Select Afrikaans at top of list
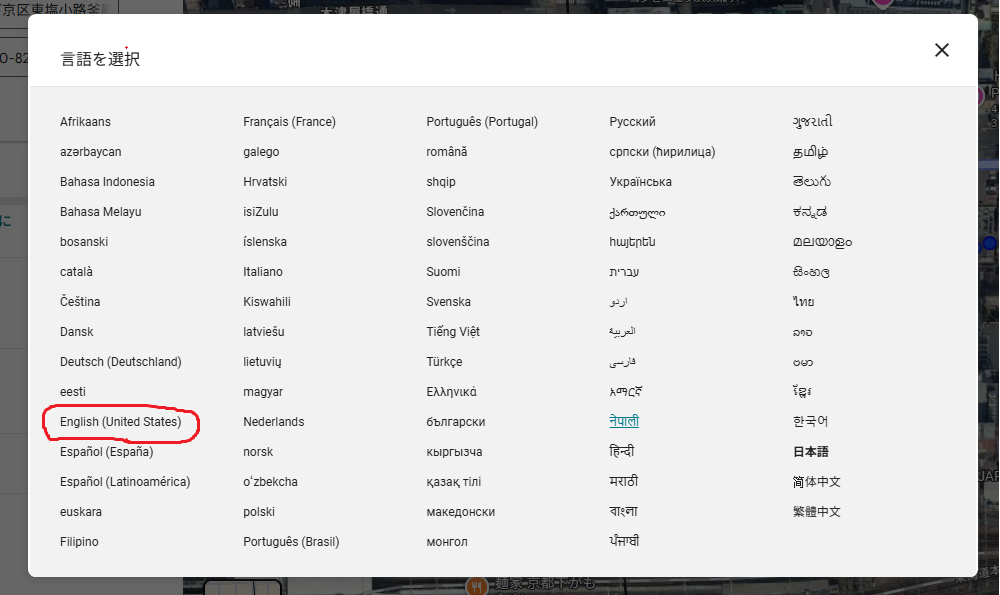 click(85, 122)
